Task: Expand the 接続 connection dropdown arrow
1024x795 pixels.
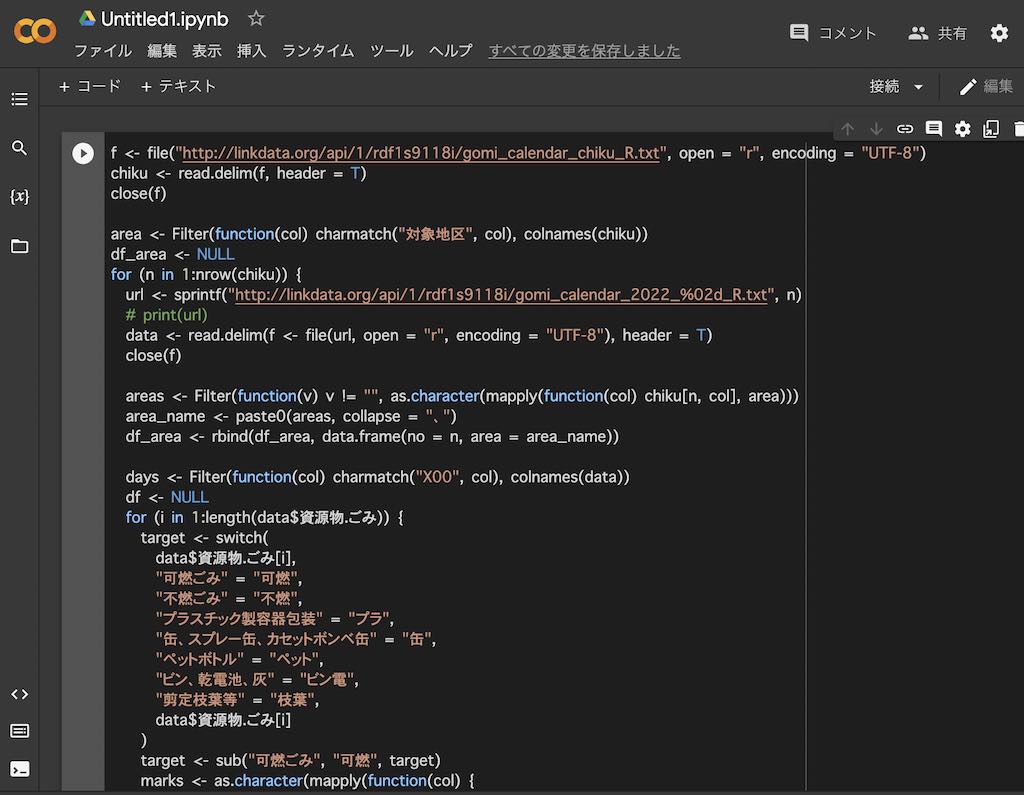Action: 919,87
